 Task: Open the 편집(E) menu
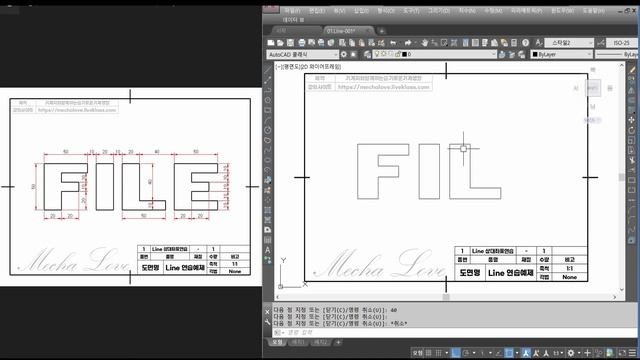[317, 11]
